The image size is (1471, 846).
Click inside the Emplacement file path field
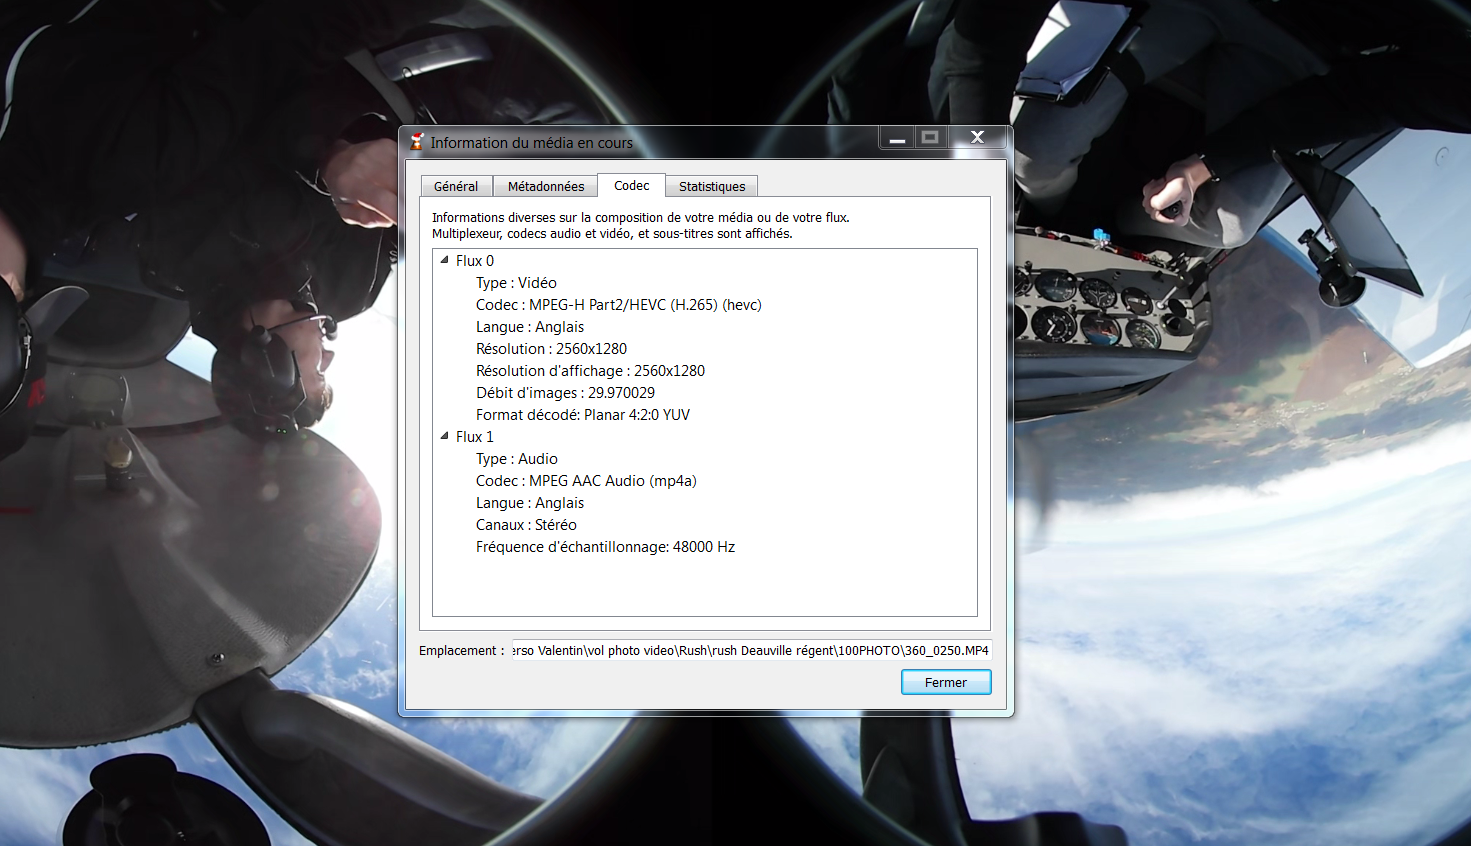750,651
